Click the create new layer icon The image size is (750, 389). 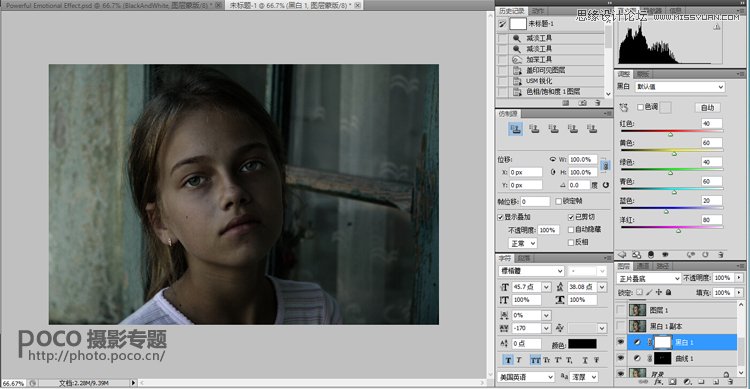click(x=716, y=382)
